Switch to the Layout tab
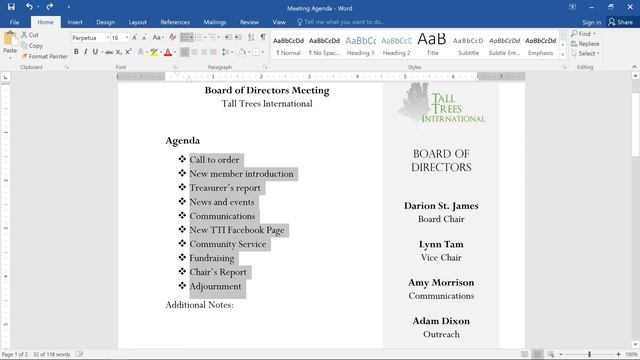The image size is (640, 360). coord(138,22)
